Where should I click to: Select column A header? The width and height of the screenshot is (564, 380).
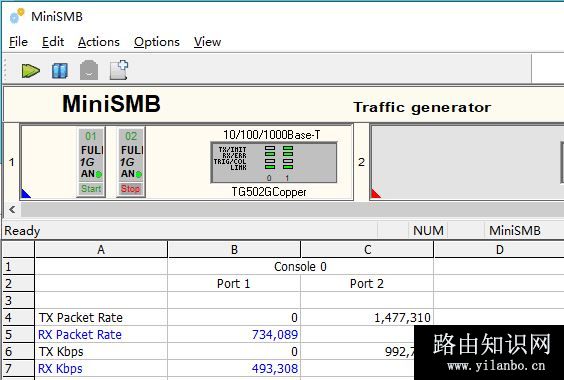[x=101, y=249]
